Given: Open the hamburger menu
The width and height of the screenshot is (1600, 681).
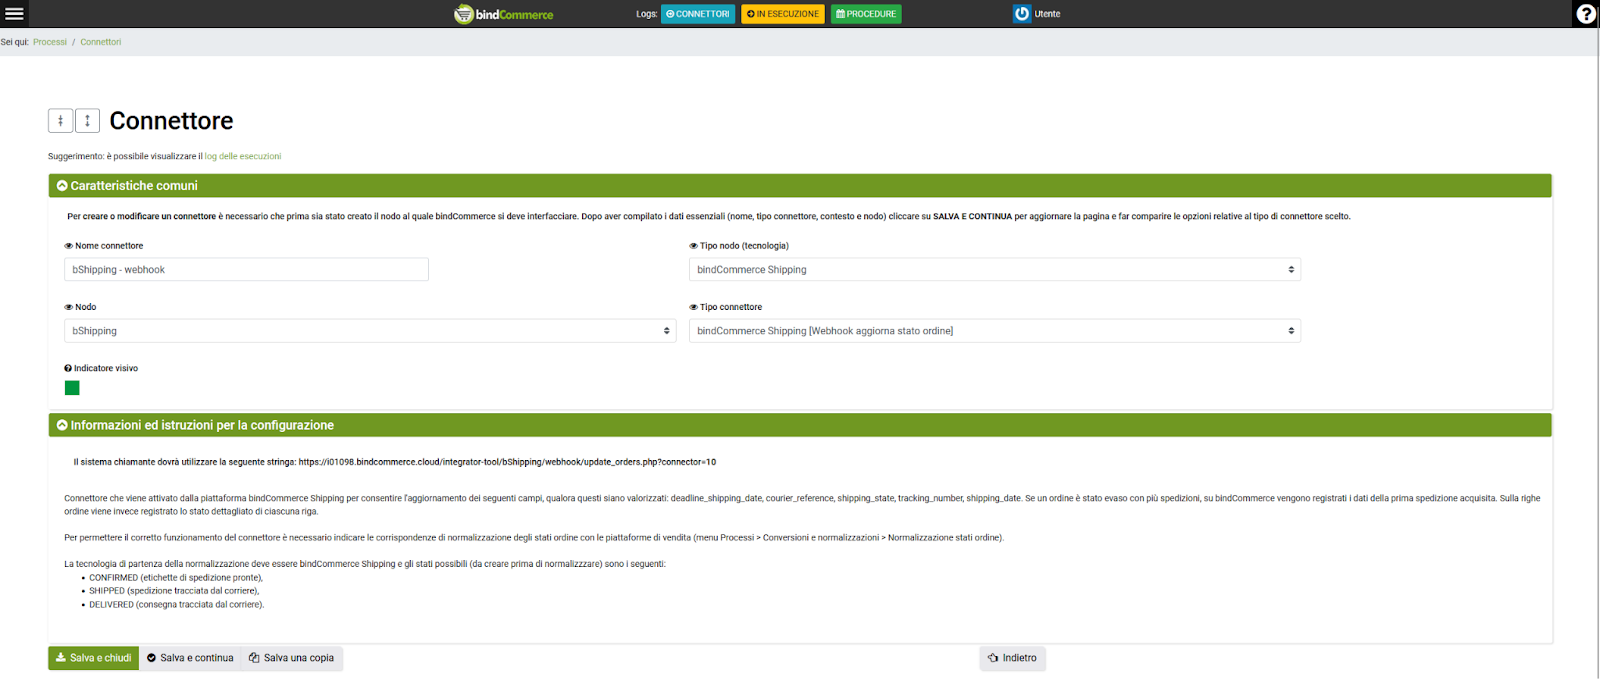Looking at the screenshot, I should [14, 14].
